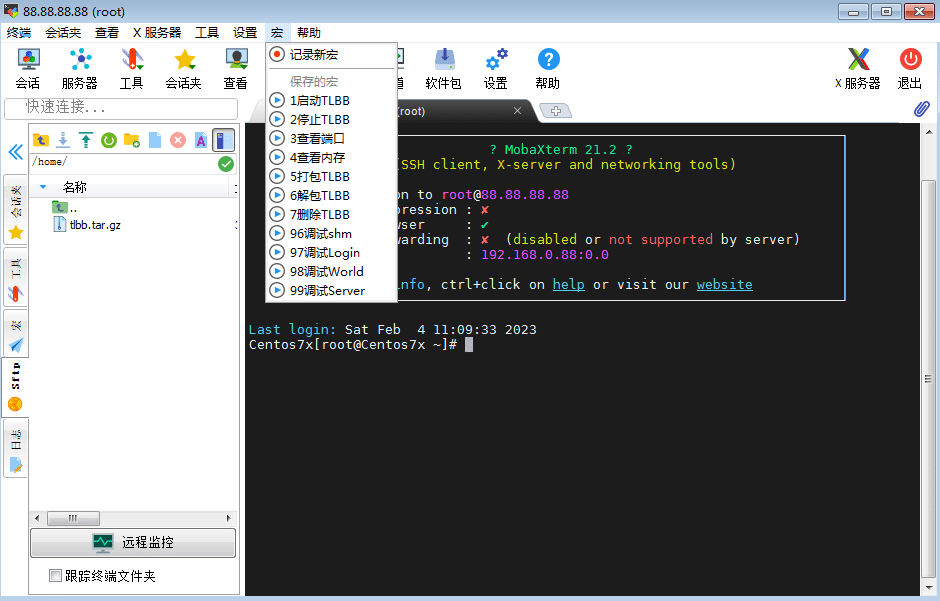The height and width of the screenshot is (601, 940).
Task: Click download selected files arrow icon
Action: point(63,140)
